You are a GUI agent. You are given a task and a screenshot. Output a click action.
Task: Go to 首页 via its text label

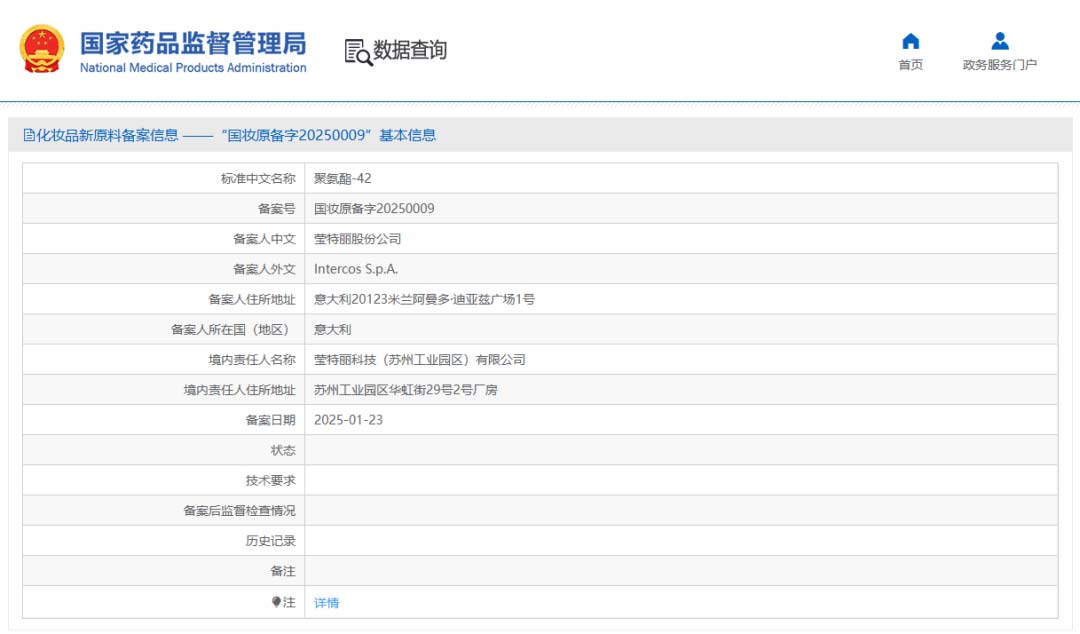(910, 65)
